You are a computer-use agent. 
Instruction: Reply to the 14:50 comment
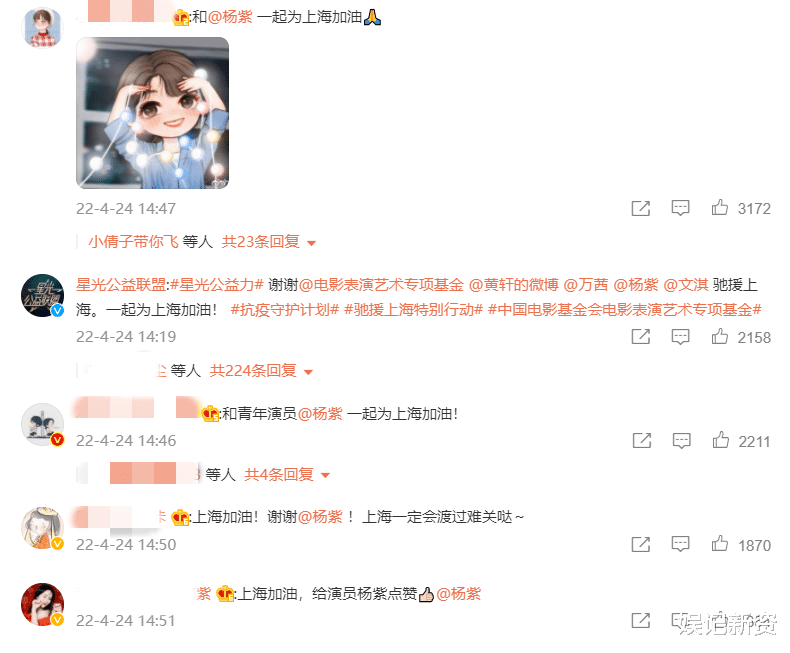tap(680, 544)
